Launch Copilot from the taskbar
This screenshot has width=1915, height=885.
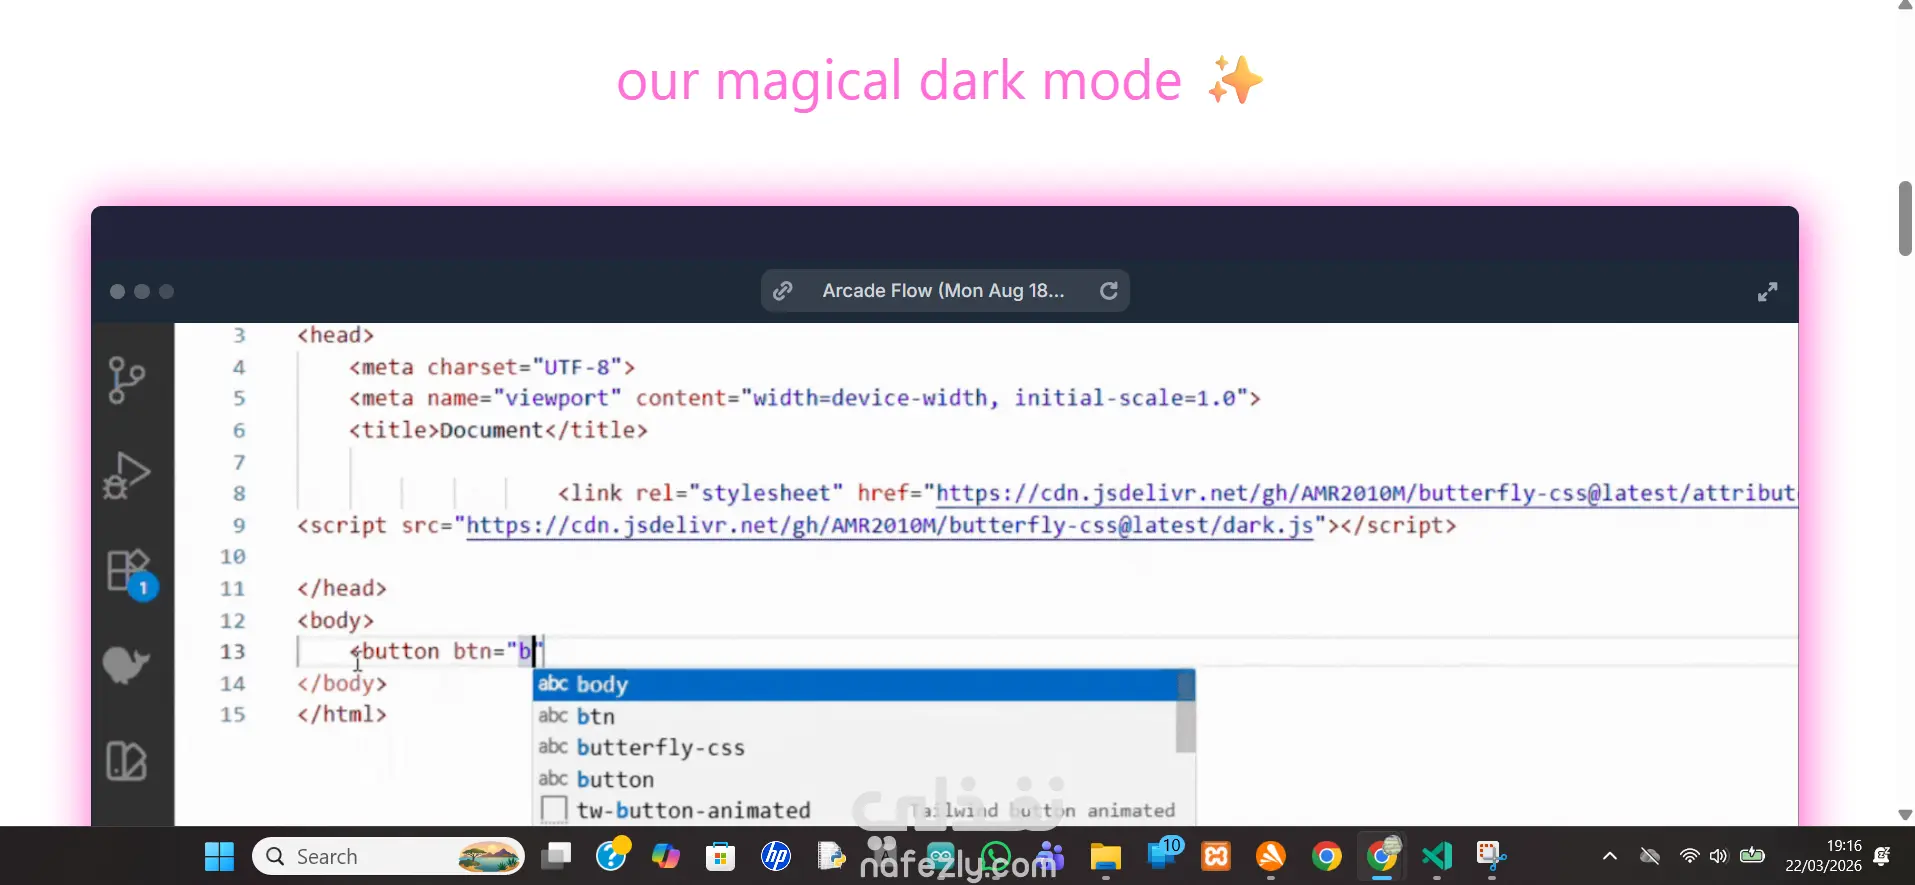click(665, 857)
